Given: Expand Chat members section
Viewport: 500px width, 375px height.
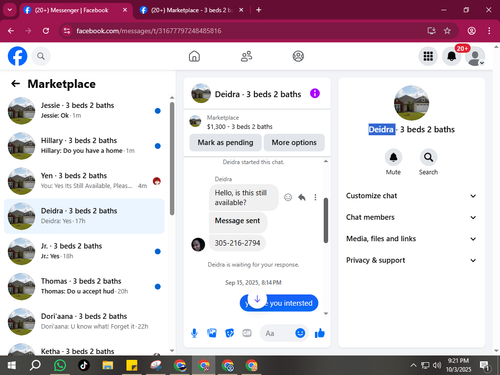Looking at the screenshot, I should pyautogui.click(x=411, y=217).
